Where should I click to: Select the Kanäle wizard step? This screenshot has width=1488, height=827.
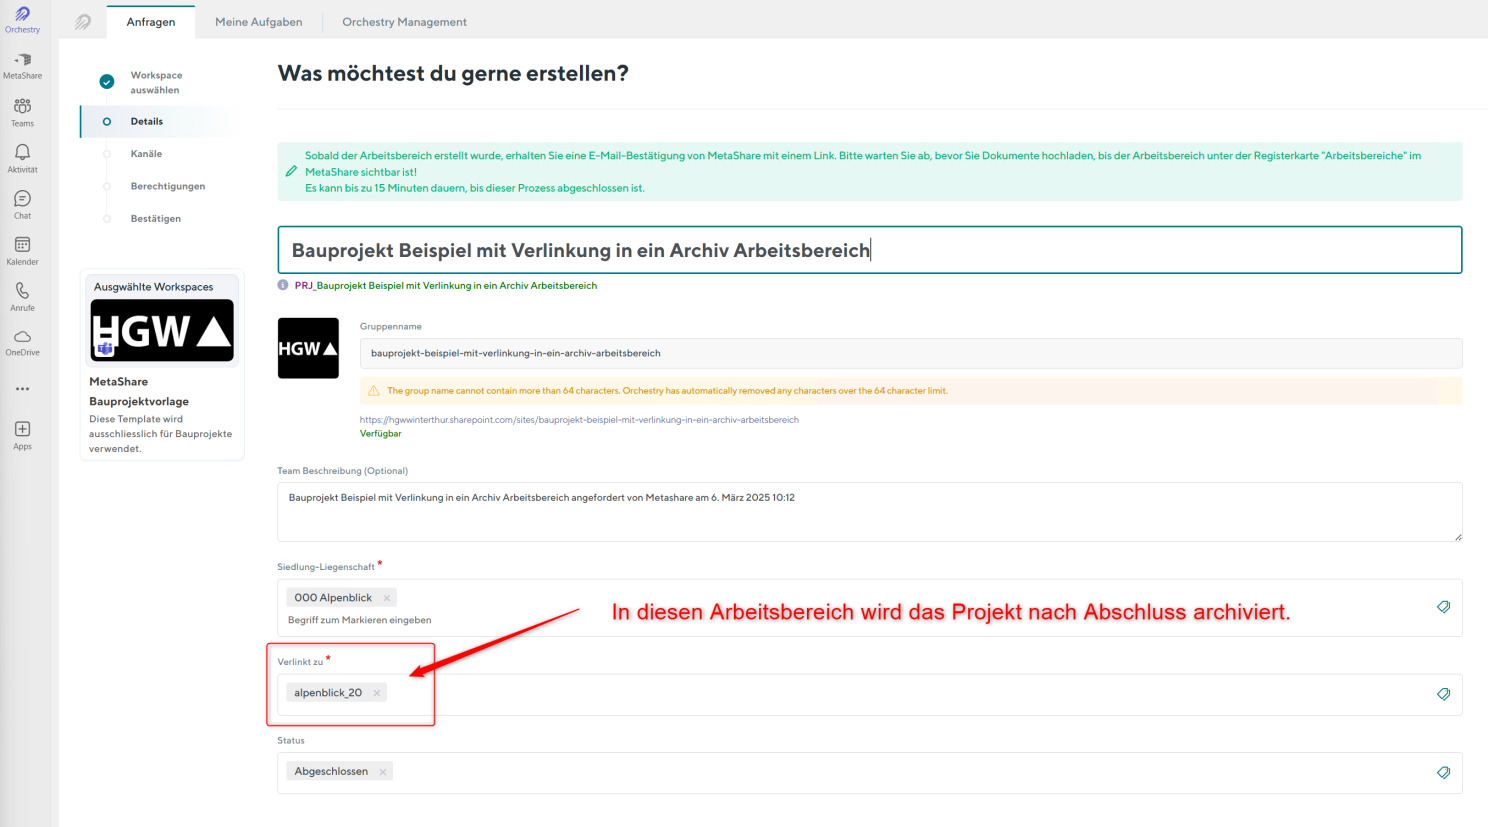click(x=146, y=154)
